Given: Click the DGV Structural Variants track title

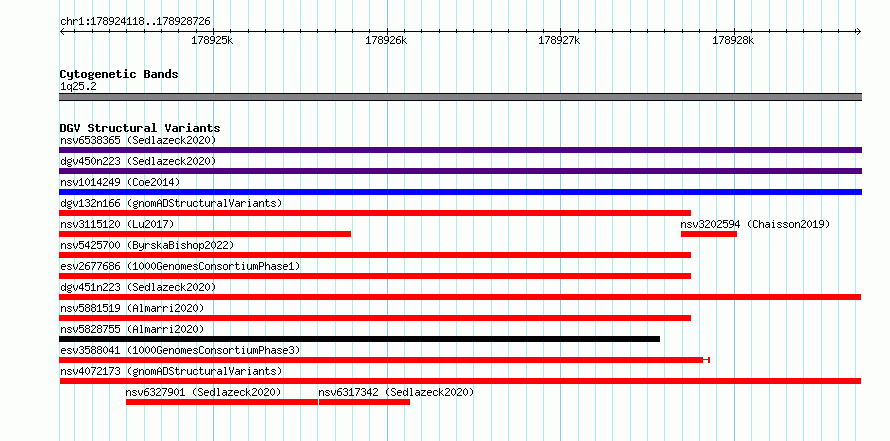Looking at the screenshot, I should [140, 128].
